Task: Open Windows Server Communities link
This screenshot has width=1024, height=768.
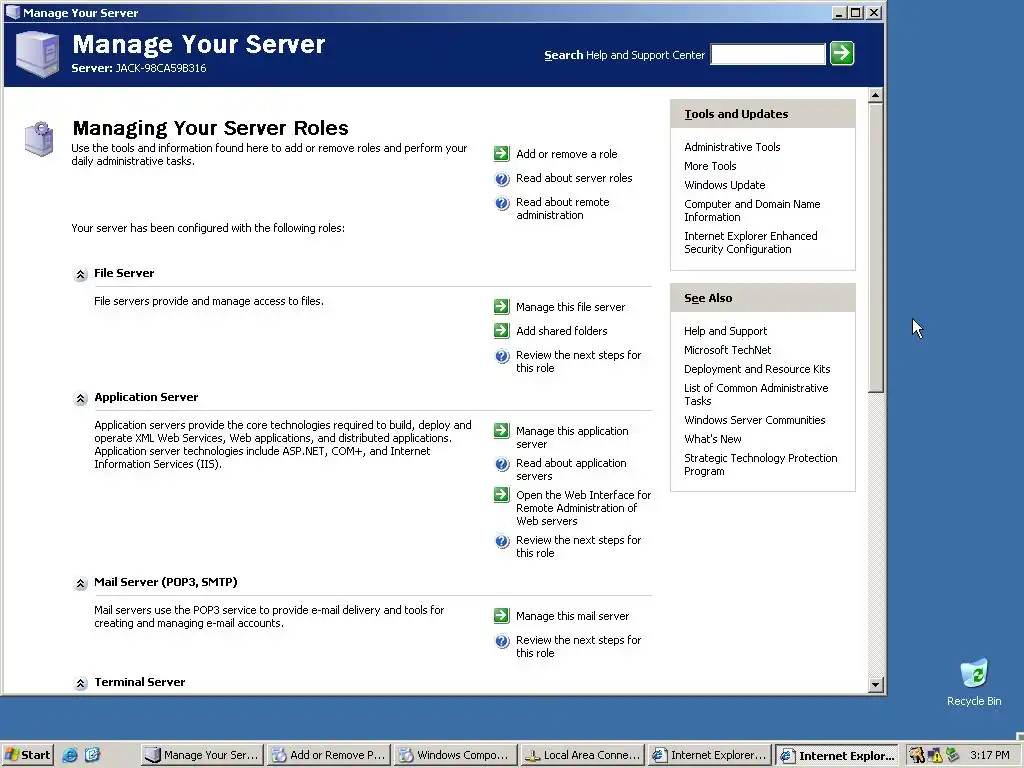Action: tap(754, 420)
